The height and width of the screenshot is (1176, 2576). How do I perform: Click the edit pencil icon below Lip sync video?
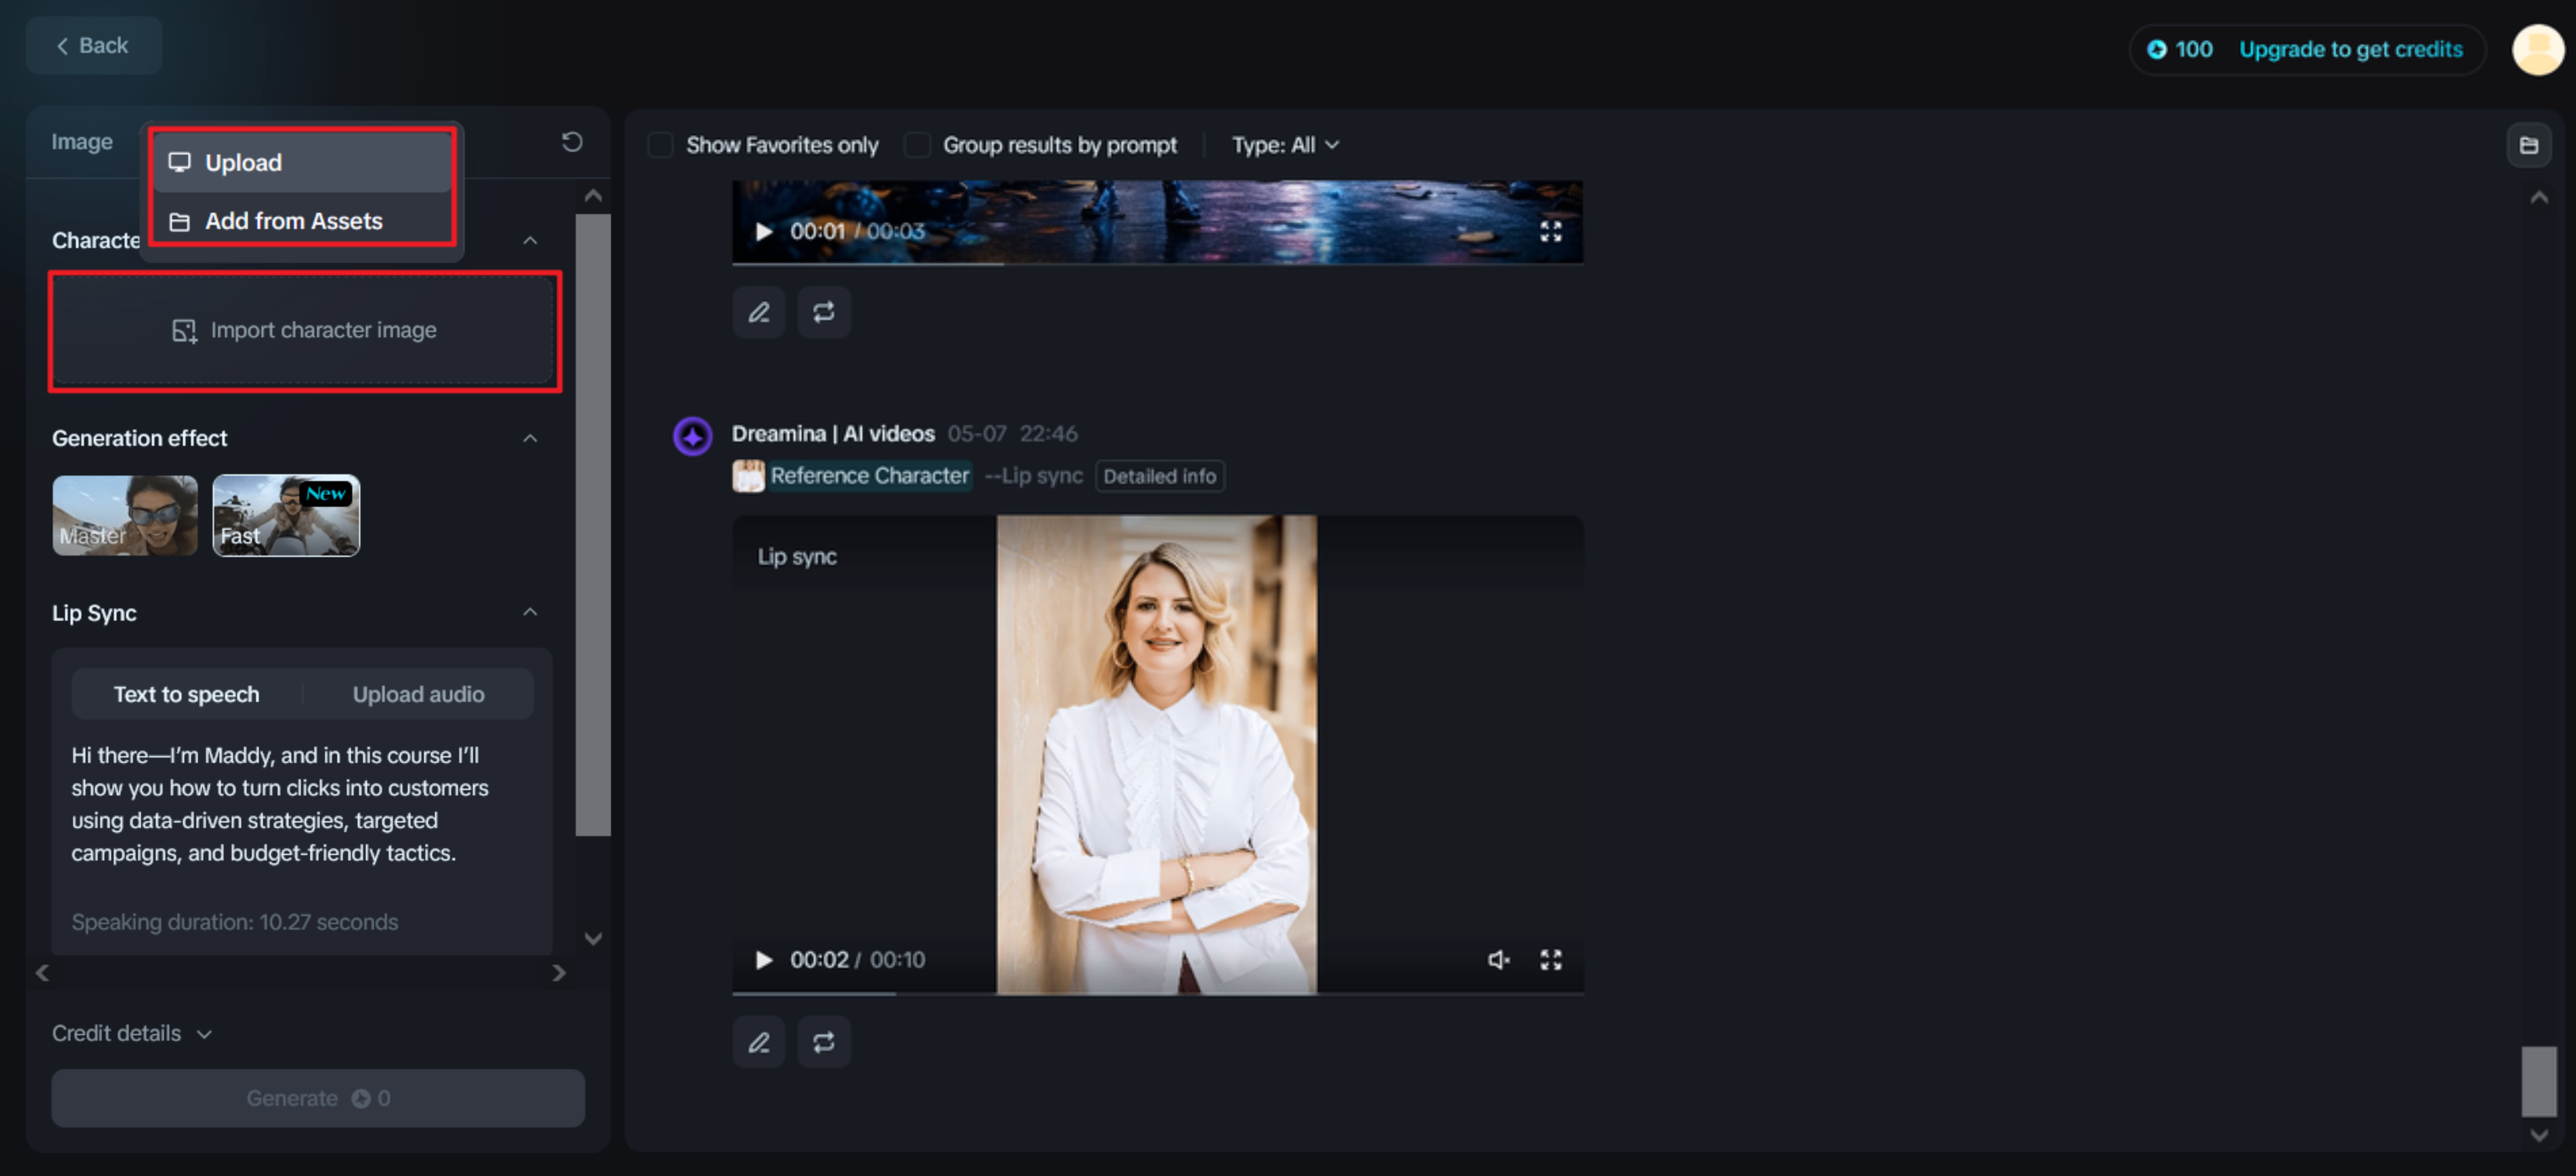[x=759, y=1042]
